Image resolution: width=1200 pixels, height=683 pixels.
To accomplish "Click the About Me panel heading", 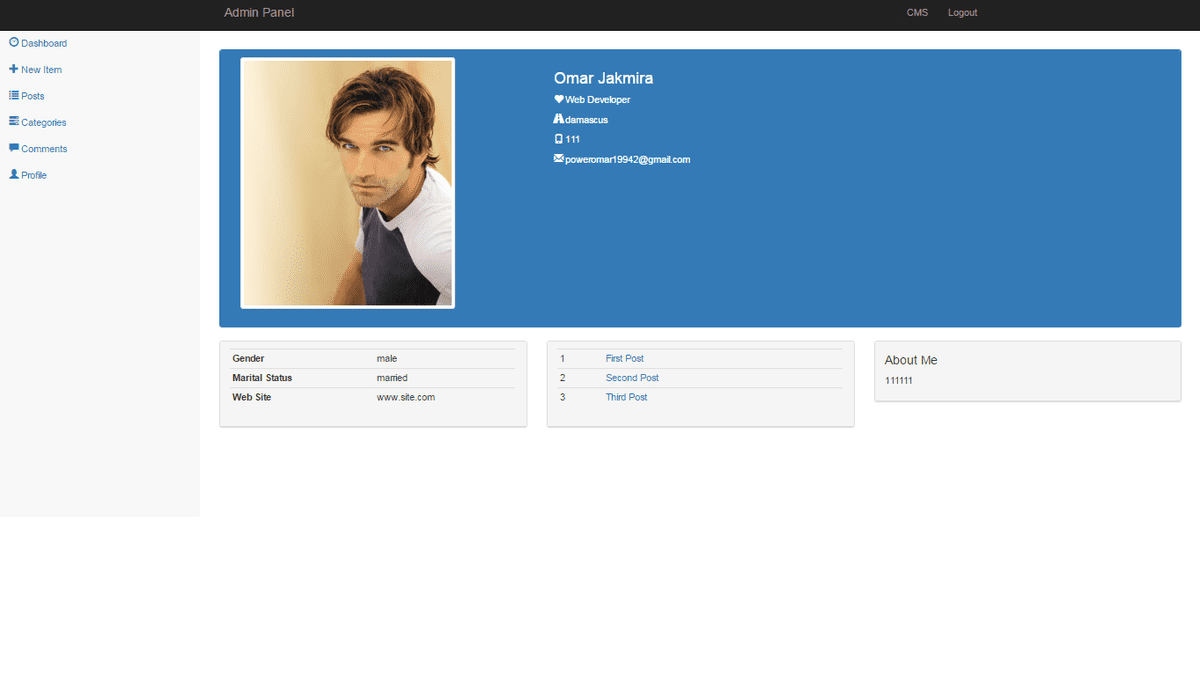I will [911, 360].
